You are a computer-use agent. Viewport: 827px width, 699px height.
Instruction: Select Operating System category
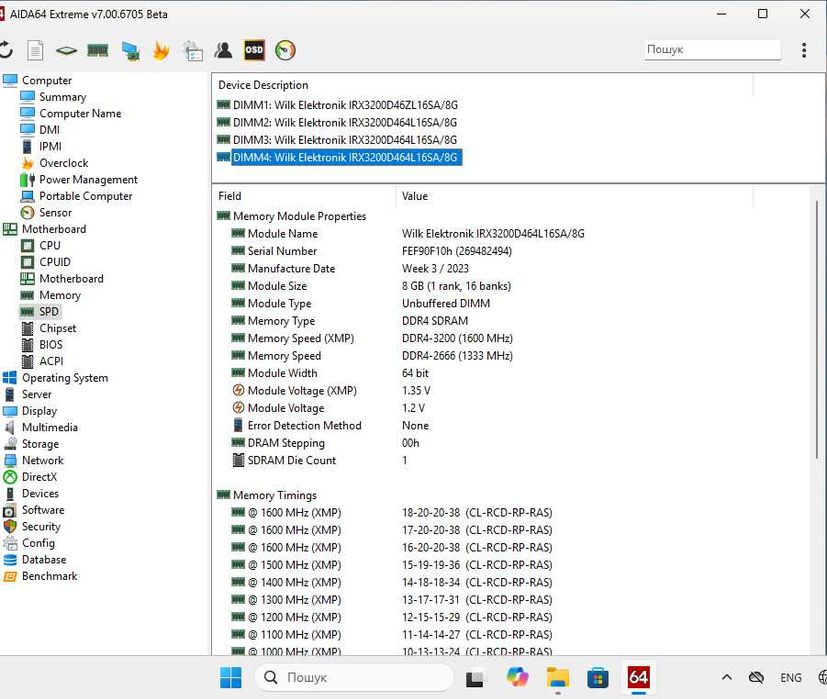click(x=65, y=378)
